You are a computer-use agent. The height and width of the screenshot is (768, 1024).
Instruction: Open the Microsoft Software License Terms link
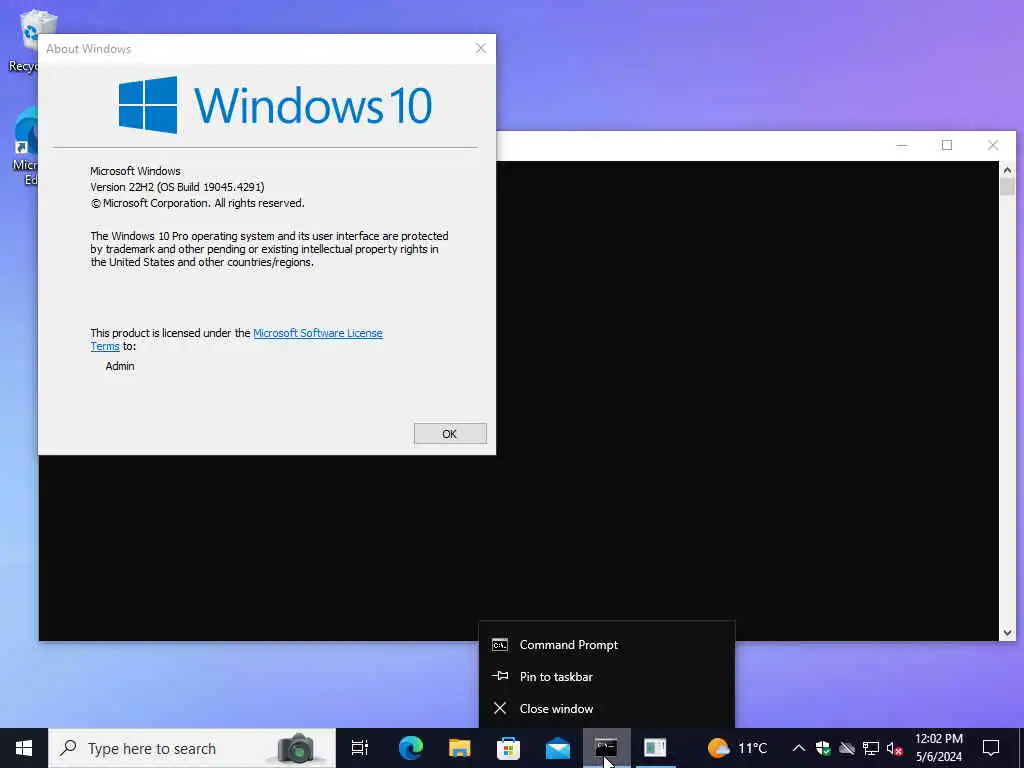[x=317, y=333]
